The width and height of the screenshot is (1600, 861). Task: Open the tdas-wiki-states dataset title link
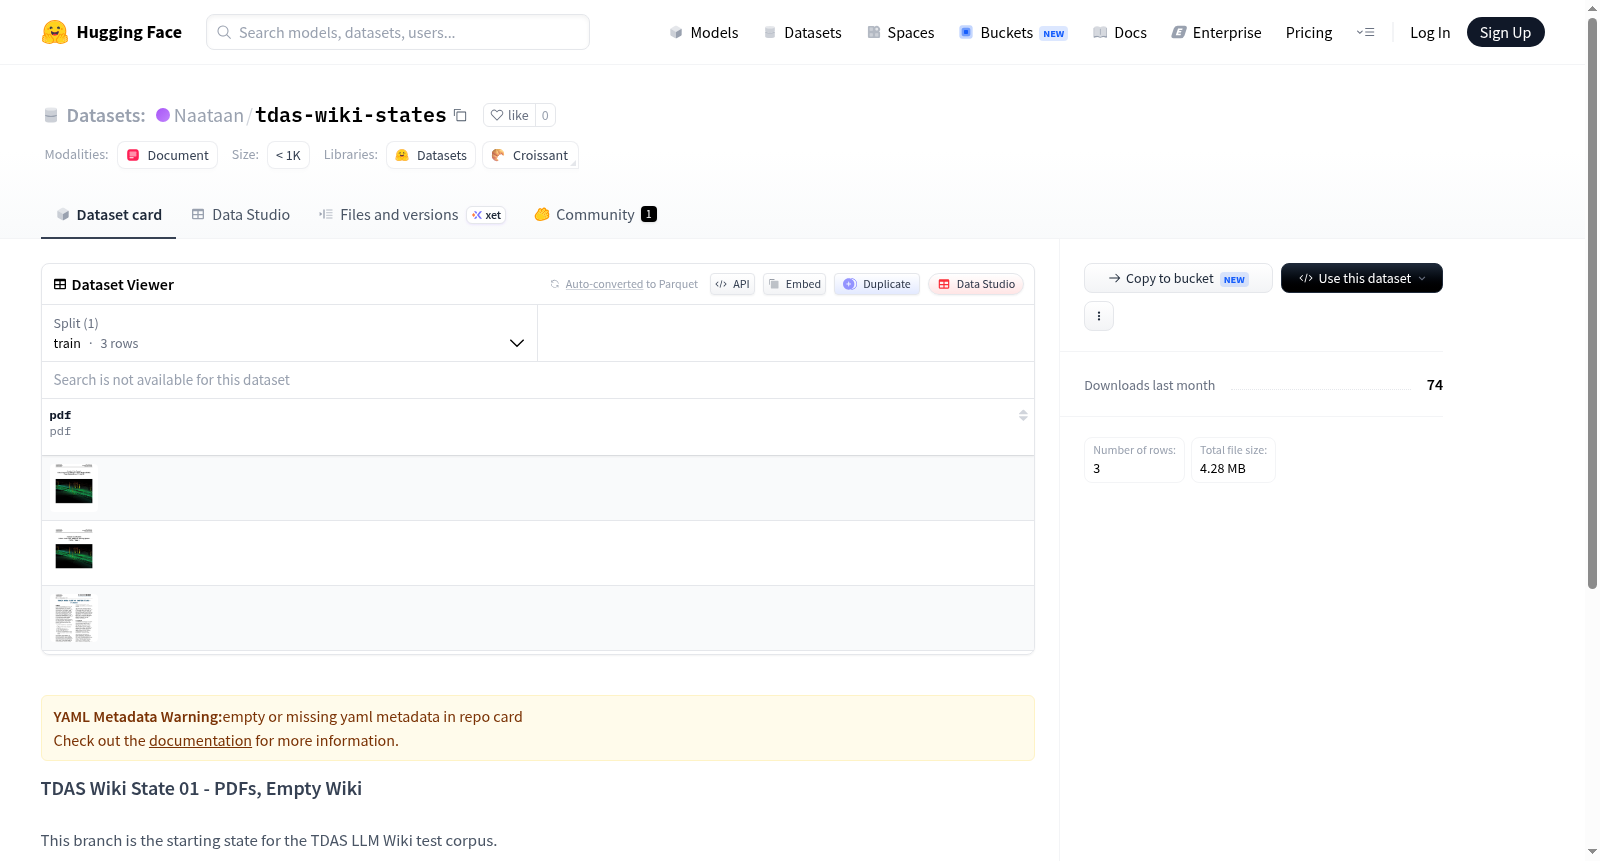[351, 115]
